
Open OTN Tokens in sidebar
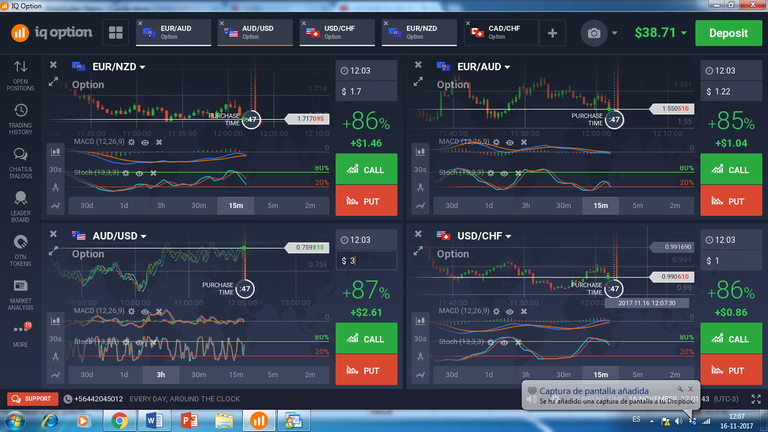point(21,251)
